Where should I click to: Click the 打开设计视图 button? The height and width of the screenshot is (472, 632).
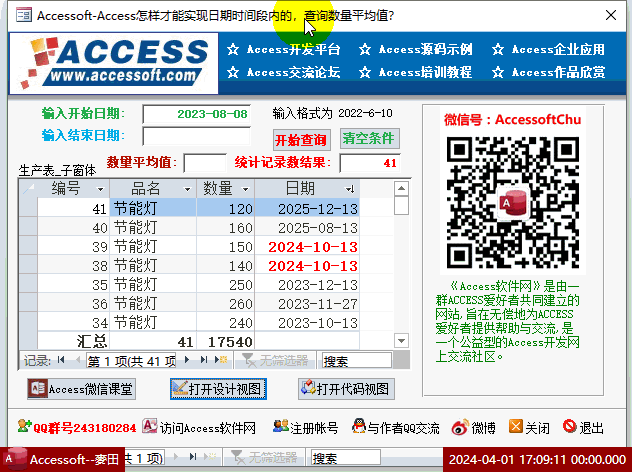218,389
